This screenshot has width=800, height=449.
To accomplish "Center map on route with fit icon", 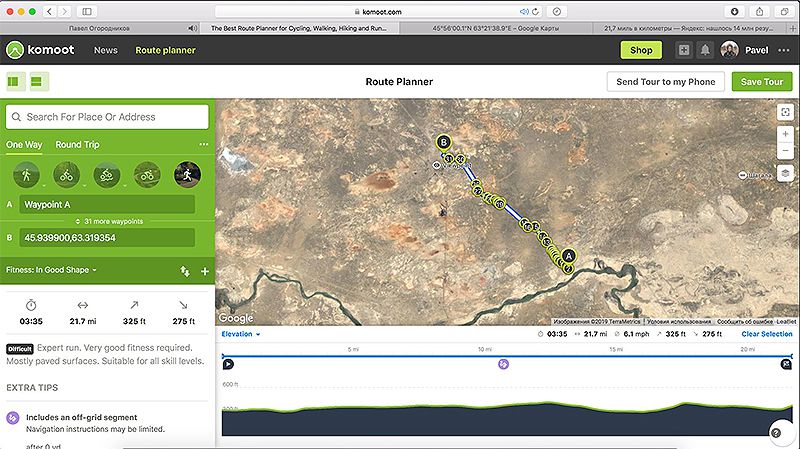I will [x=785, y=111].
